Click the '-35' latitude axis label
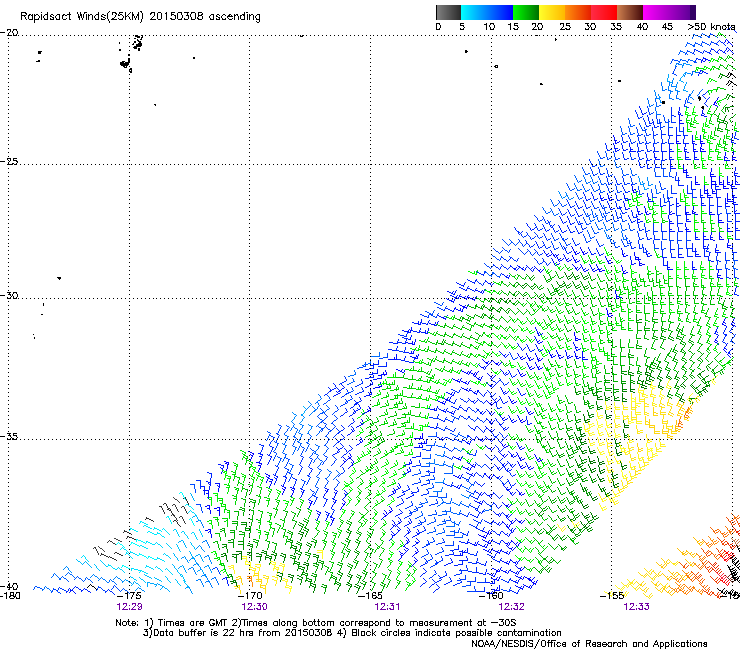 [9, 437]
